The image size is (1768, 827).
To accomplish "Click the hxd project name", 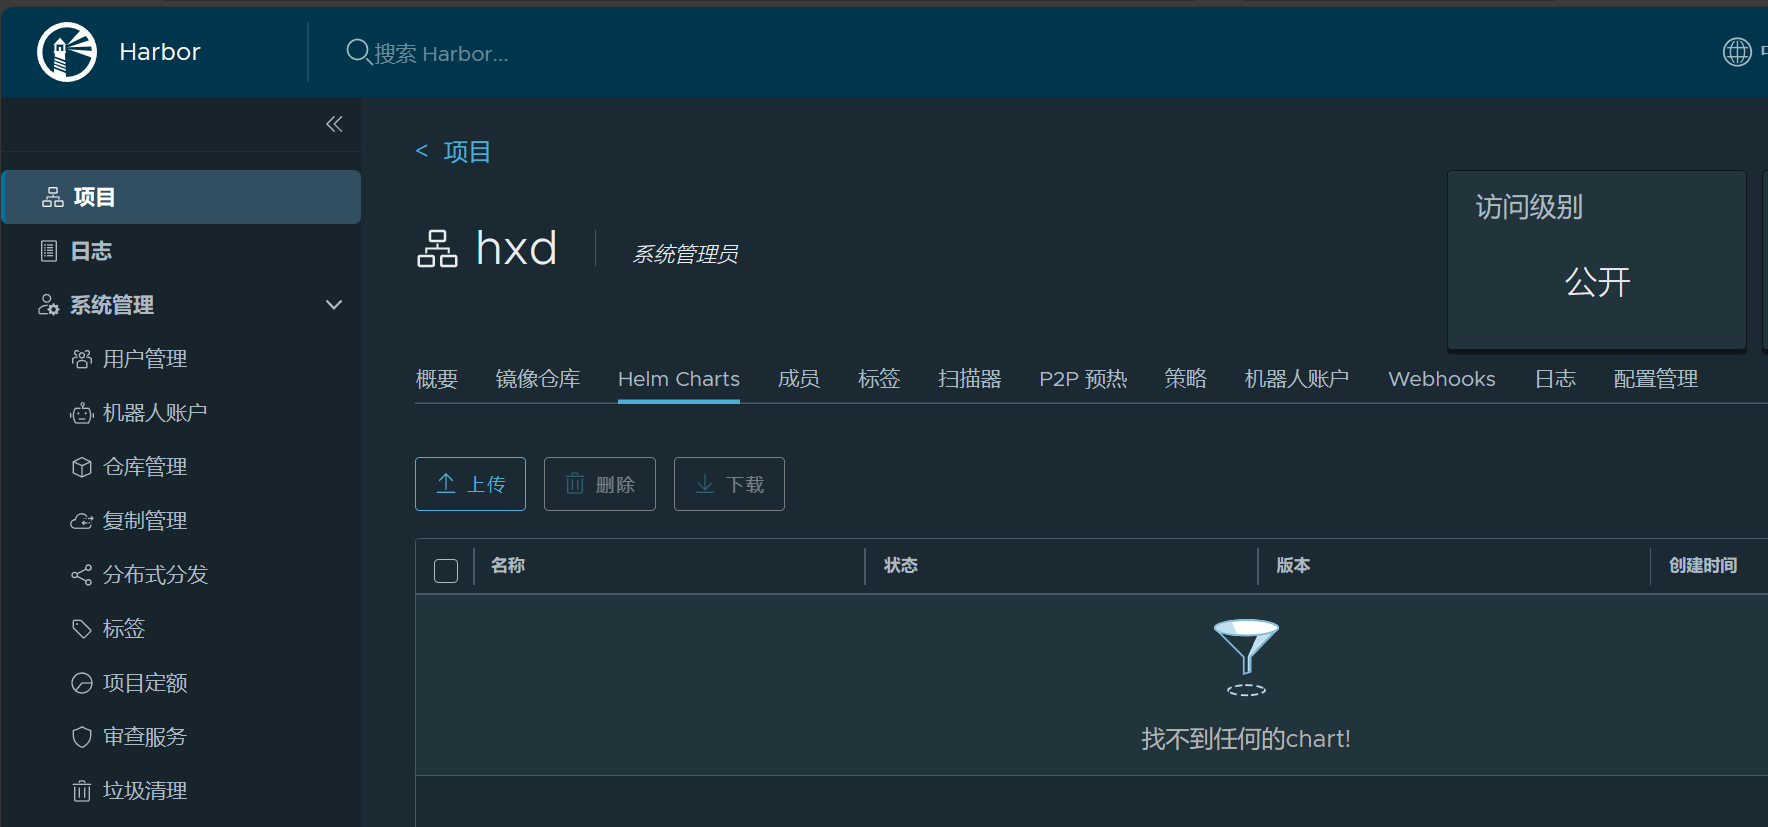I will pos(516,248).
